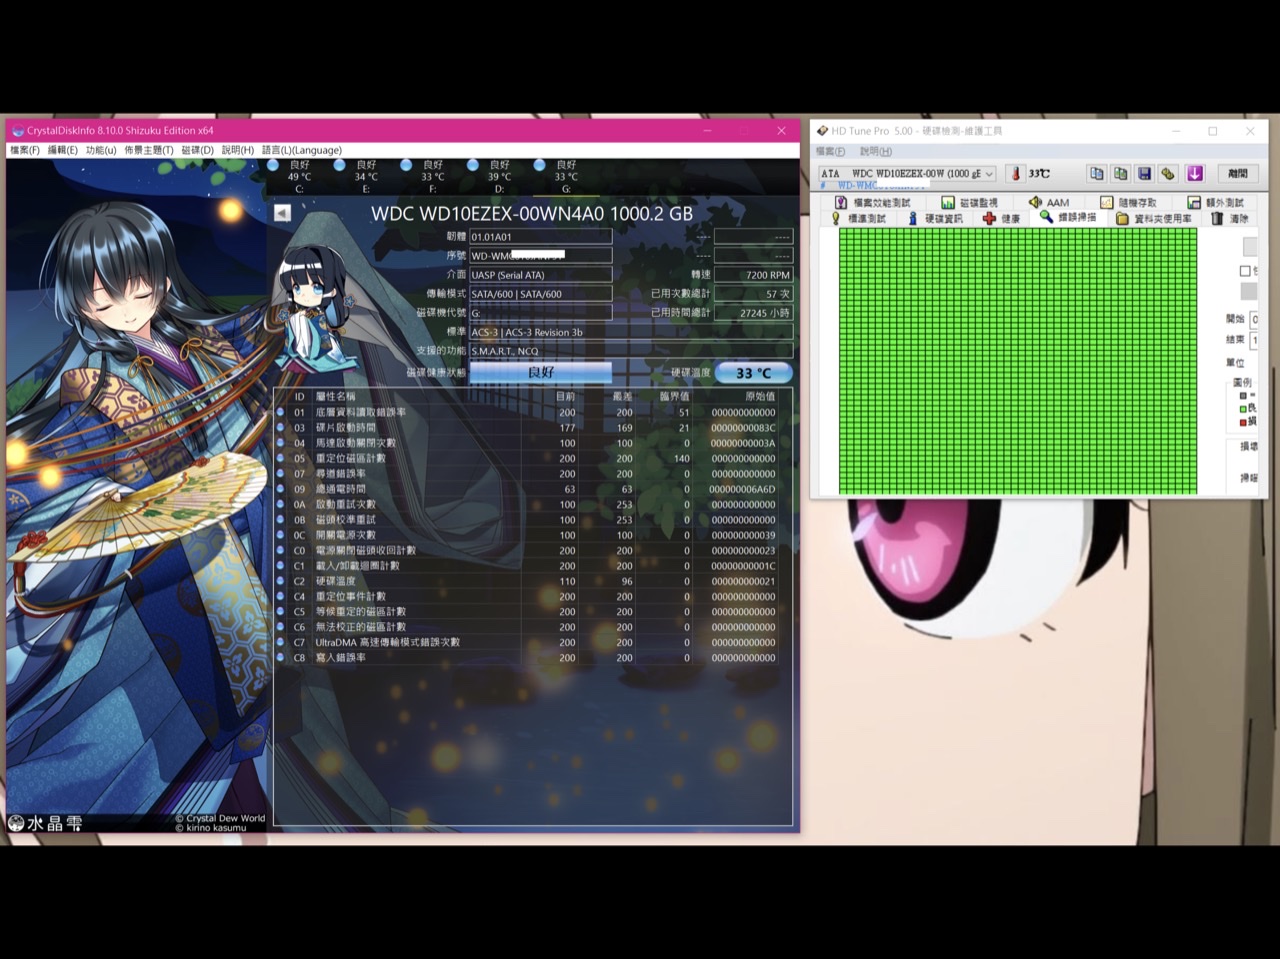The height and width of the screenshot is (959, 1280).
Task: Select the 09 總通電時間 attribute row
Action: tap(533, 489)
